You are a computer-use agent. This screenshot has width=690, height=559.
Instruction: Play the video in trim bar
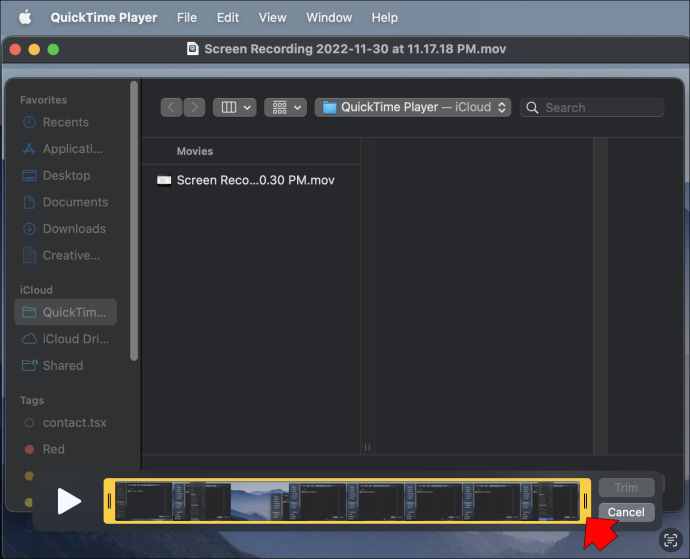tap(69, 501)
